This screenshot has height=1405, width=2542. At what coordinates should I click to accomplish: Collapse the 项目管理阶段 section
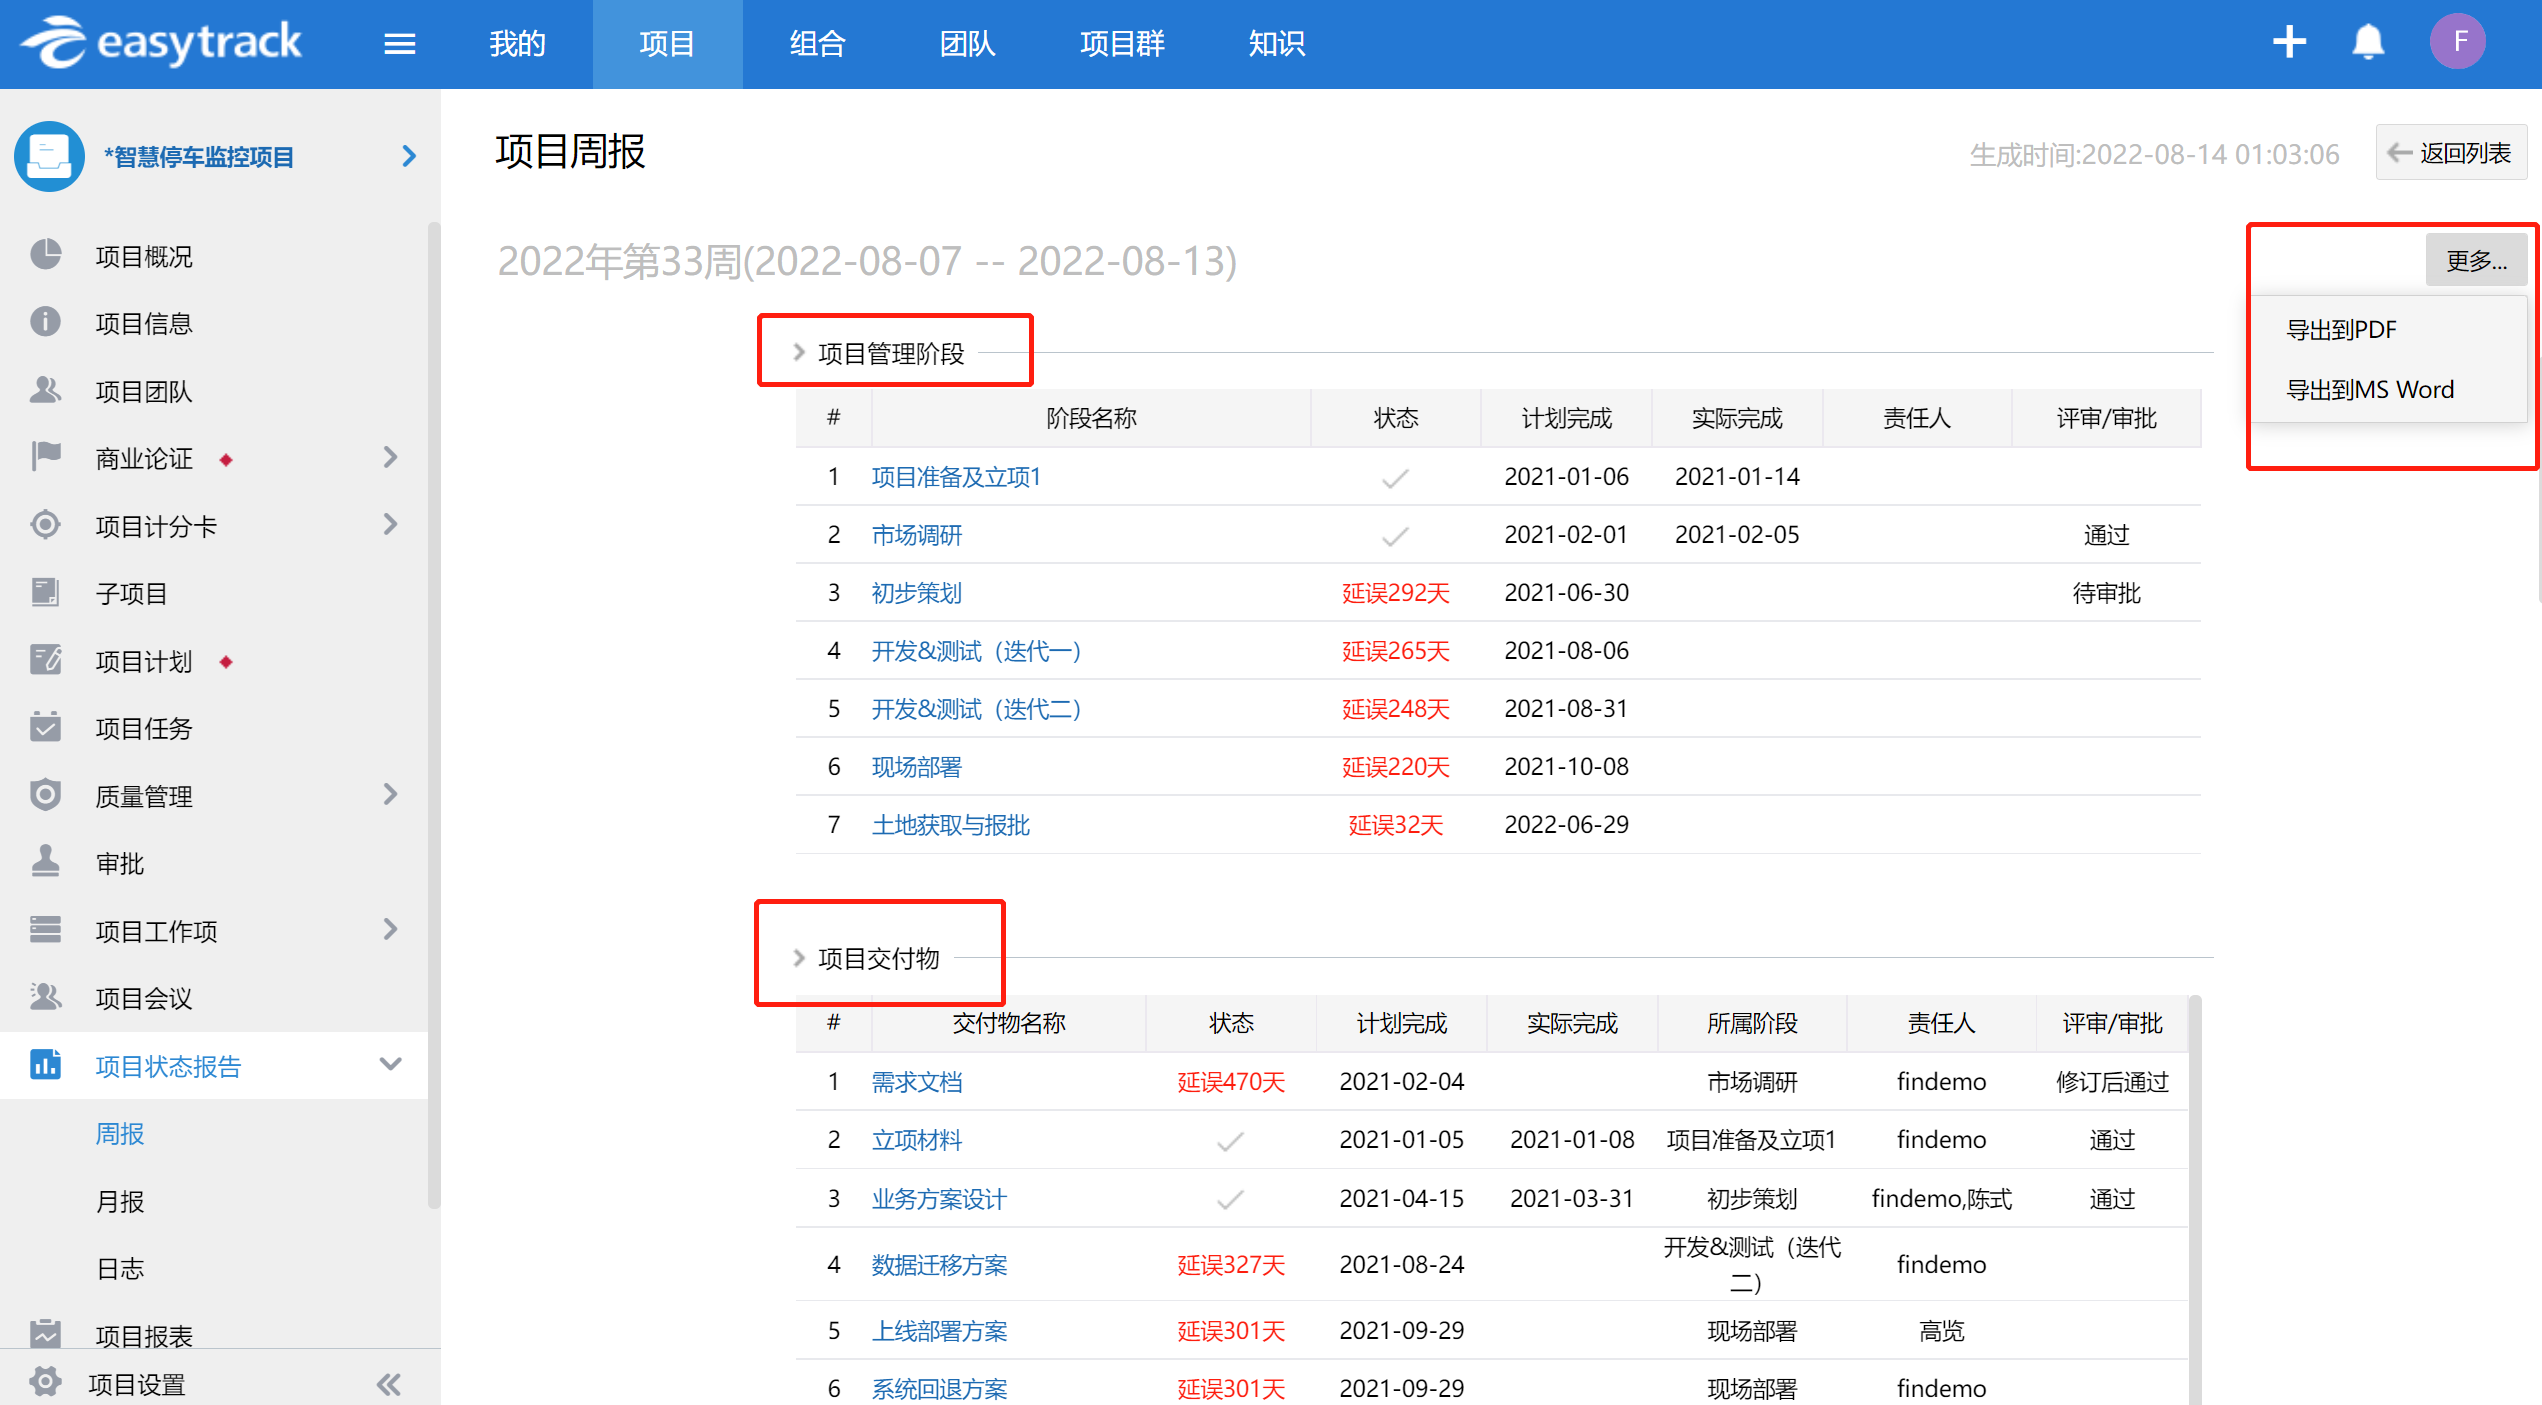799,352
